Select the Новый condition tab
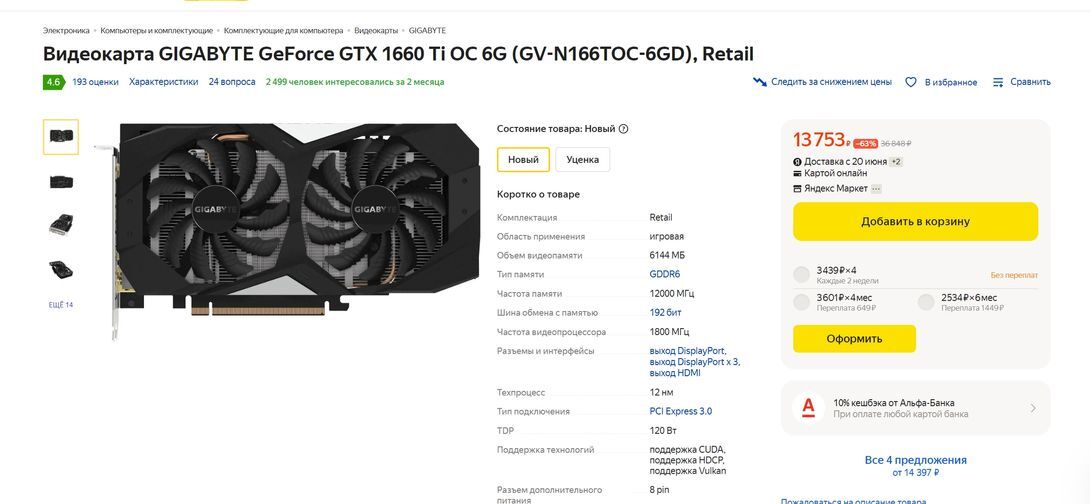This screenshot has height=504, width=1090. point(523,159)
